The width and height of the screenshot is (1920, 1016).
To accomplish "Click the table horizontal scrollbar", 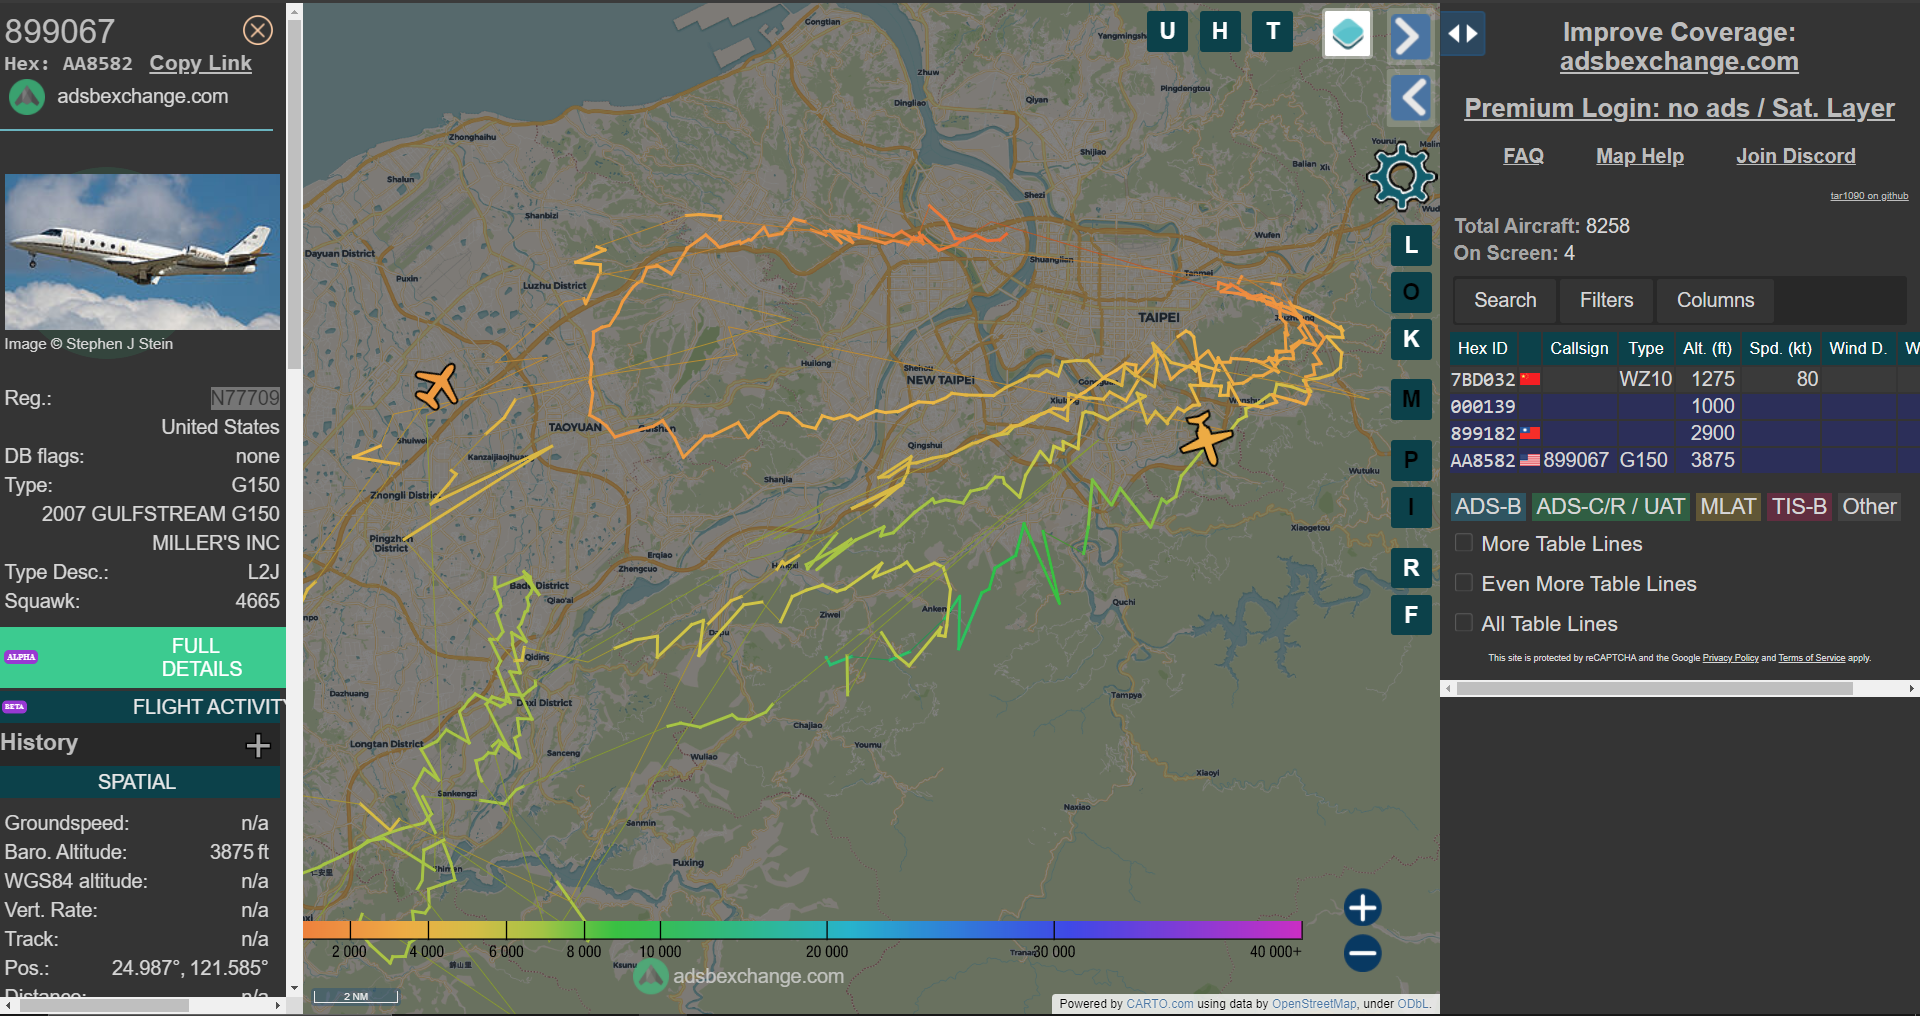I will click(x=1655, y=688).
